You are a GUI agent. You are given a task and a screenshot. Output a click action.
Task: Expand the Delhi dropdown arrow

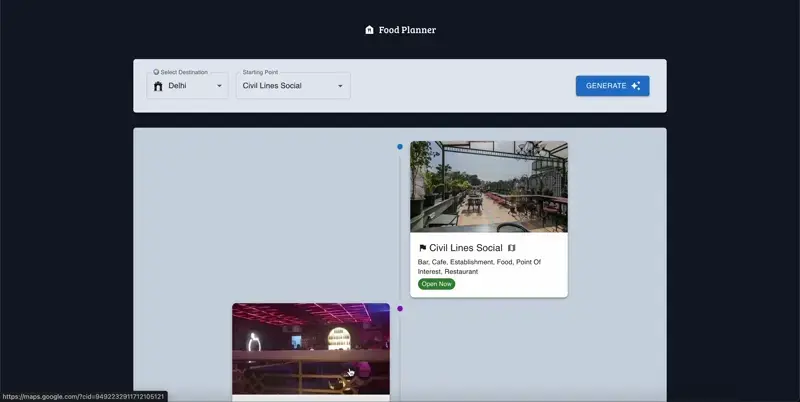(x=219, y=86)
